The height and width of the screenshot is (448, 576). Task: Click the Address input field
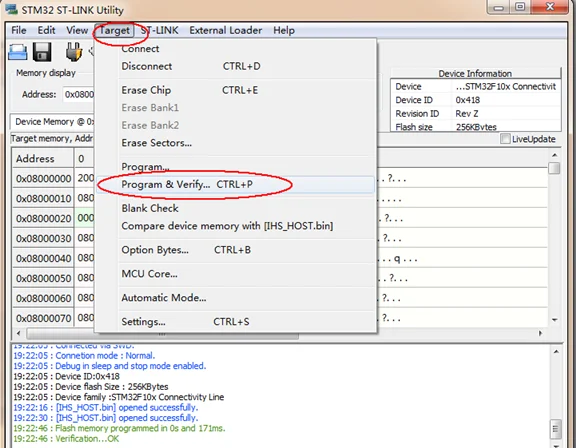[x=79, y=95]
